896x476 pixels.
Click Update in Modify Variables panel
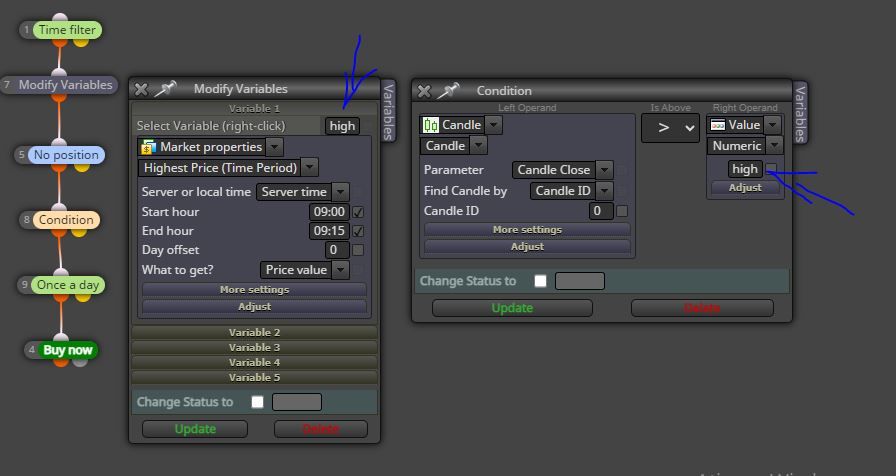[x=195, y=429]
